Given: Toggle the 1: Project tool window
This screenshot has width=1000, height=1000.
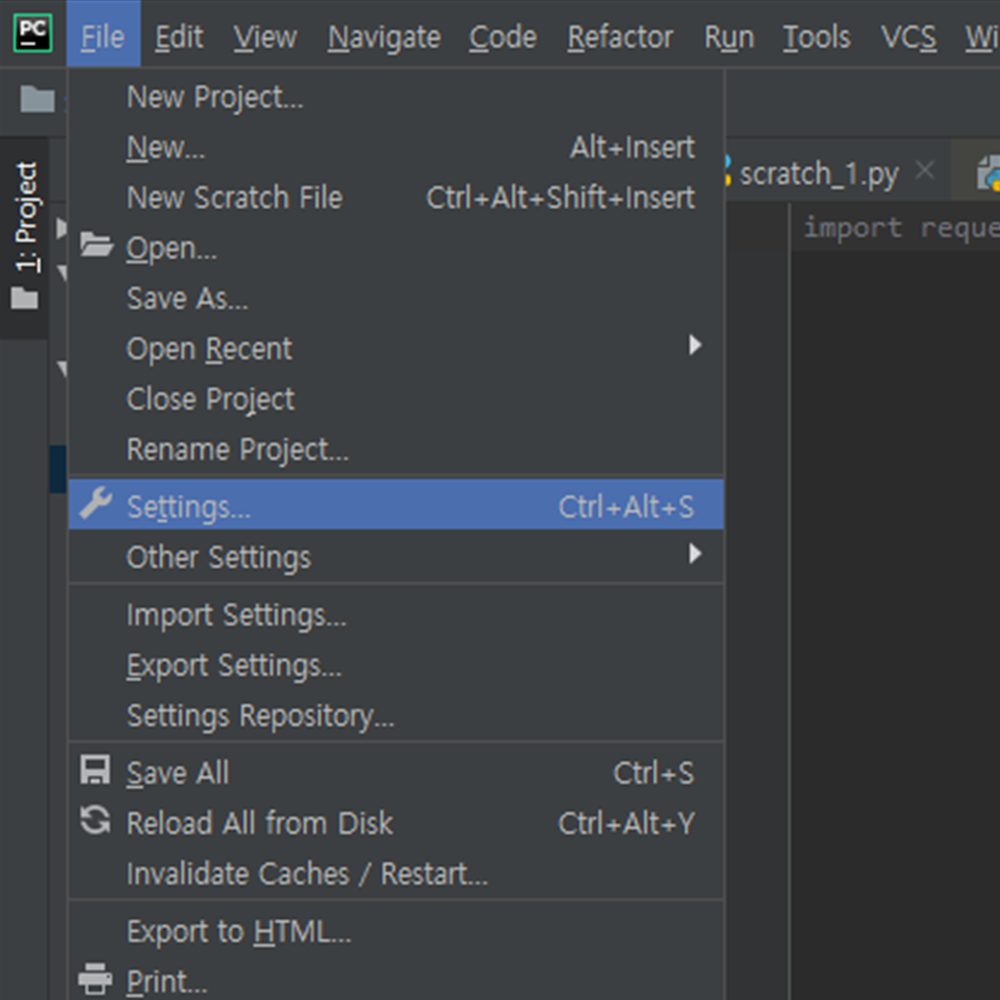Looking at the screenshot, I should [x=25, y=236].
